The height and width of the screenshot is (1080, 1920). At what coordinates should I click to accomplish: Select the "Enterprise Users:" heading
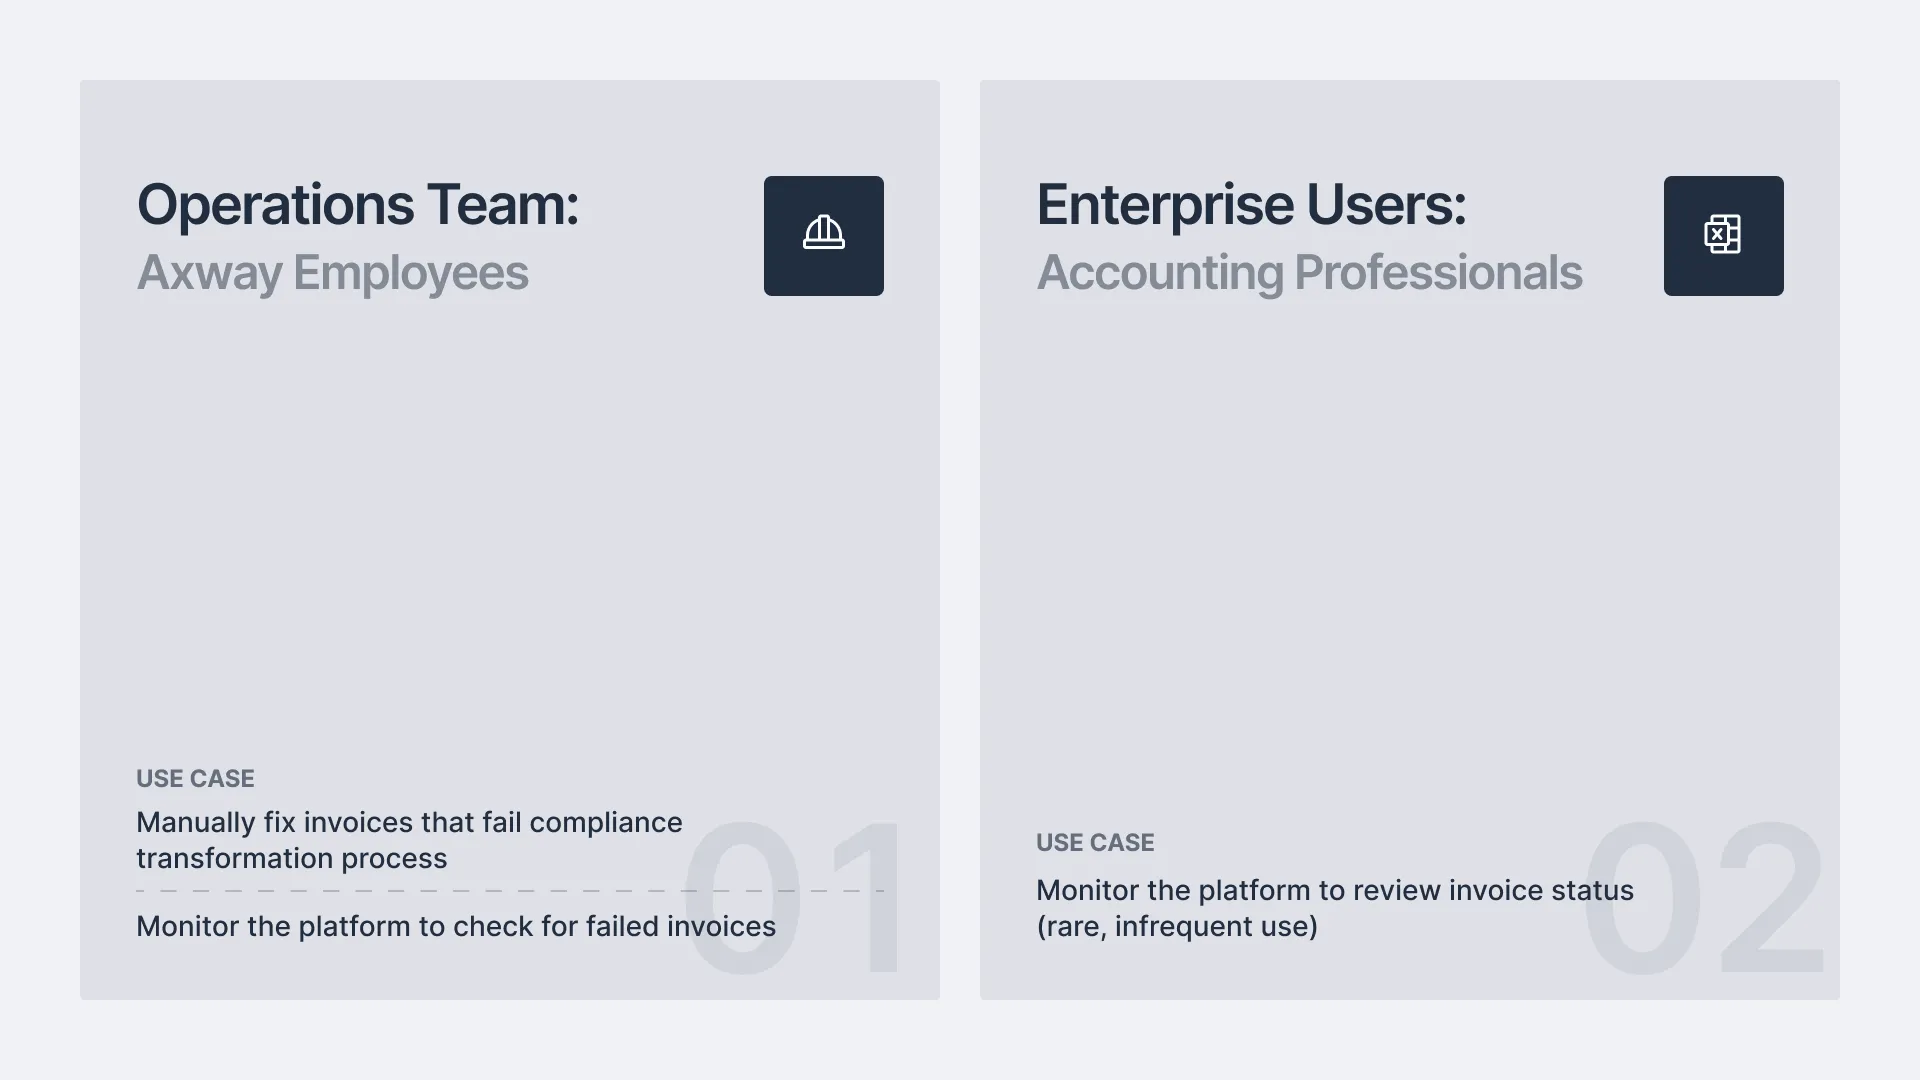[1251, 205]
